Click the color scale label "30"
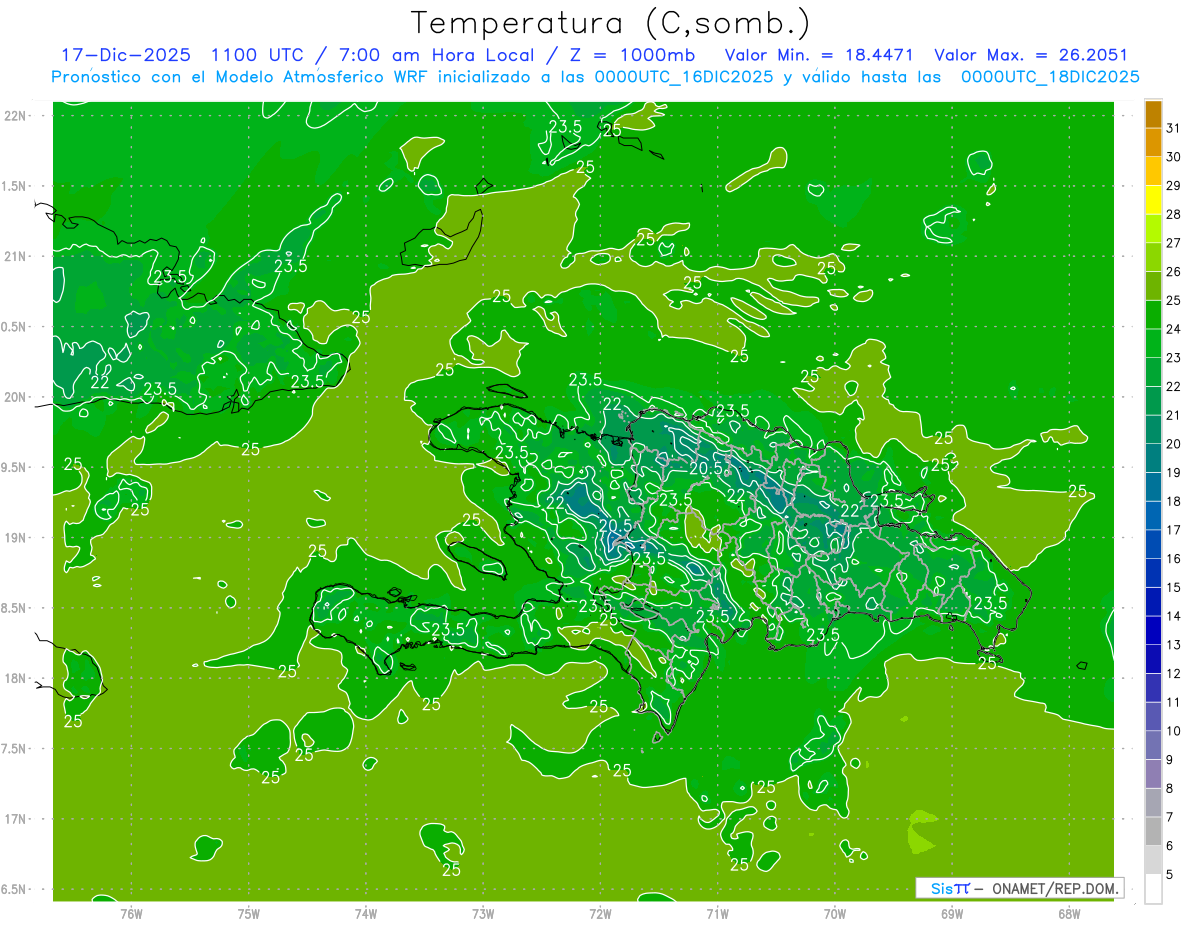This screenshot has height=927, width=1200. tap(1174, 157)
